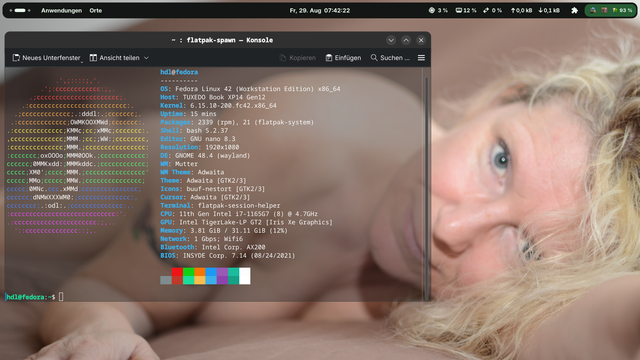This screenshot has width=640, height=360.
Task: Click the battery 93 % indicator
Action: point(622,11)
